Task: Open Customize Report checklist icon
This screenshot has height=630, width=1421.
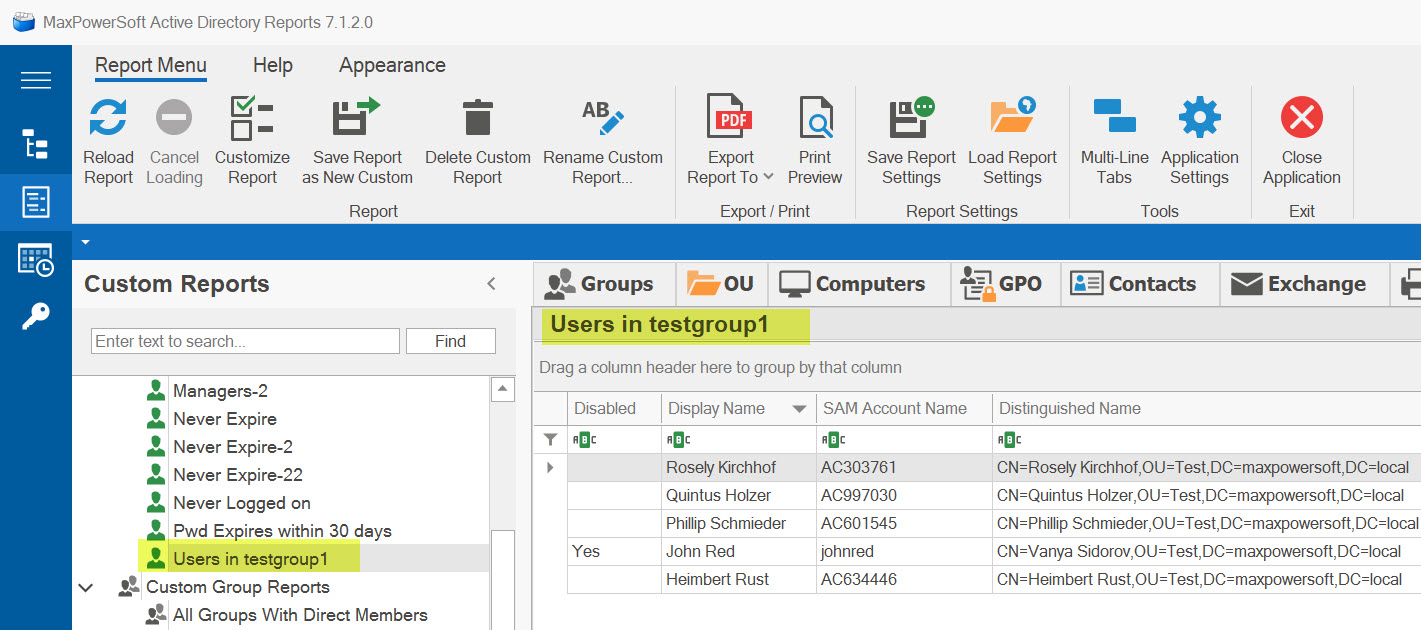Action: [252, 118]
